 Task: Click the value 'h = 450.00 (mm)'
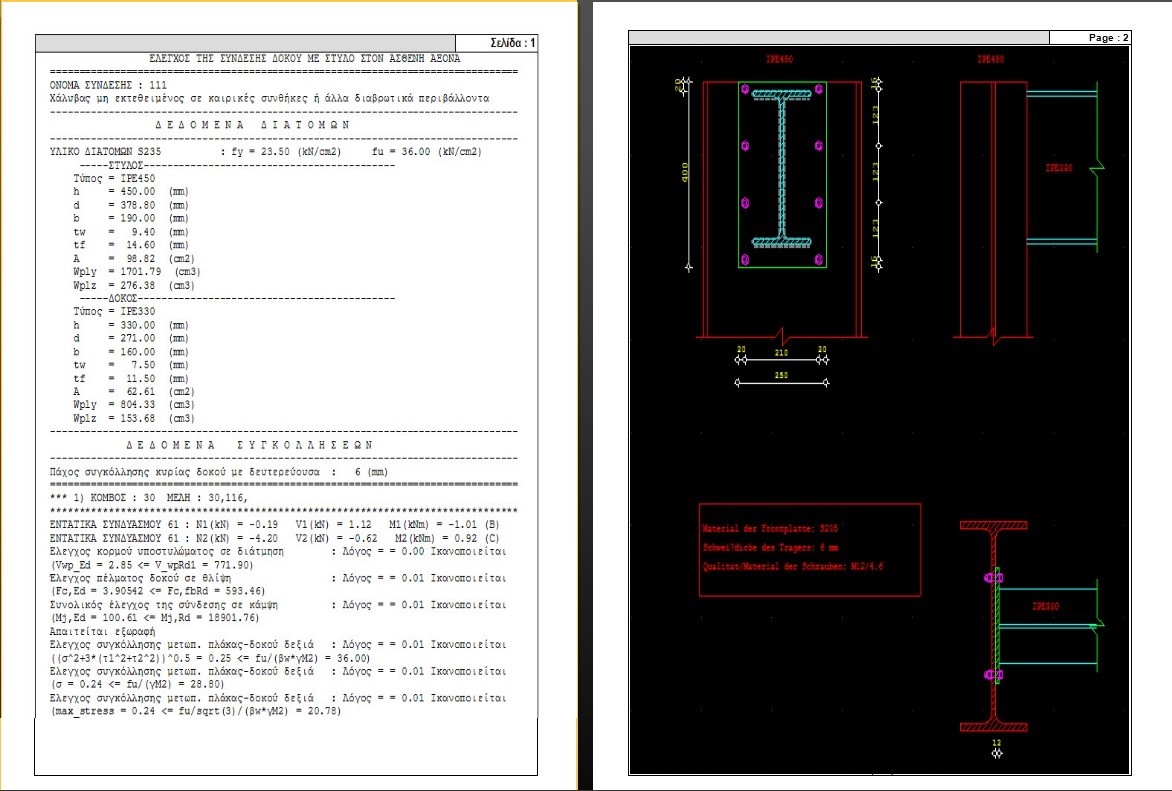[131, 191]
